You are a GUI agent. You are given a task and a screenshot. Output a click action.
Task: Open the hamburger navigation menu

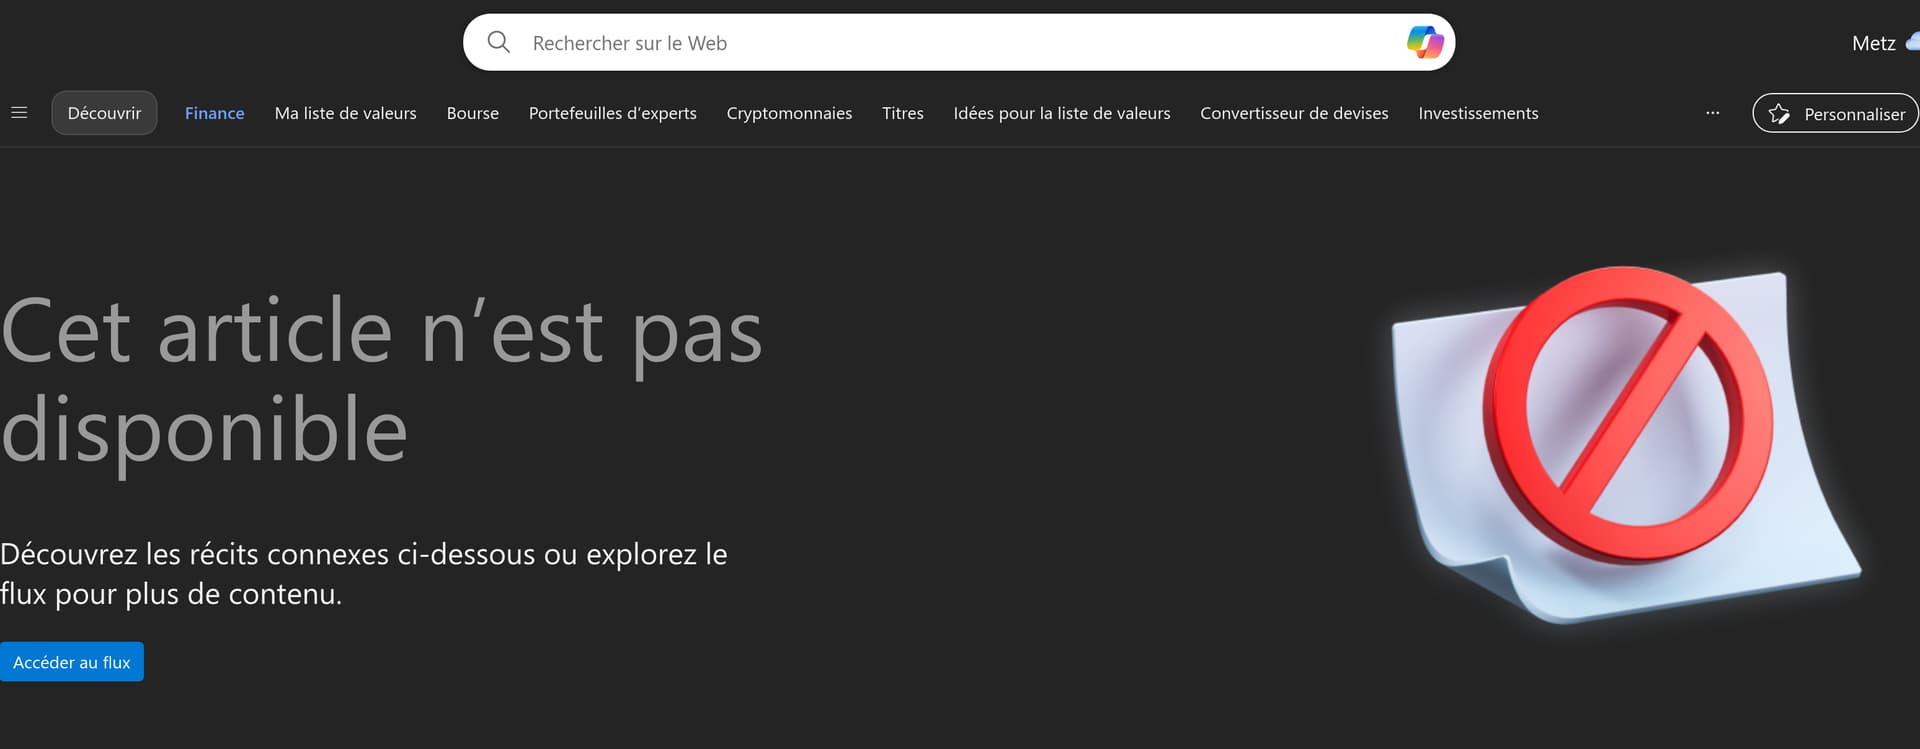[19, 113]
